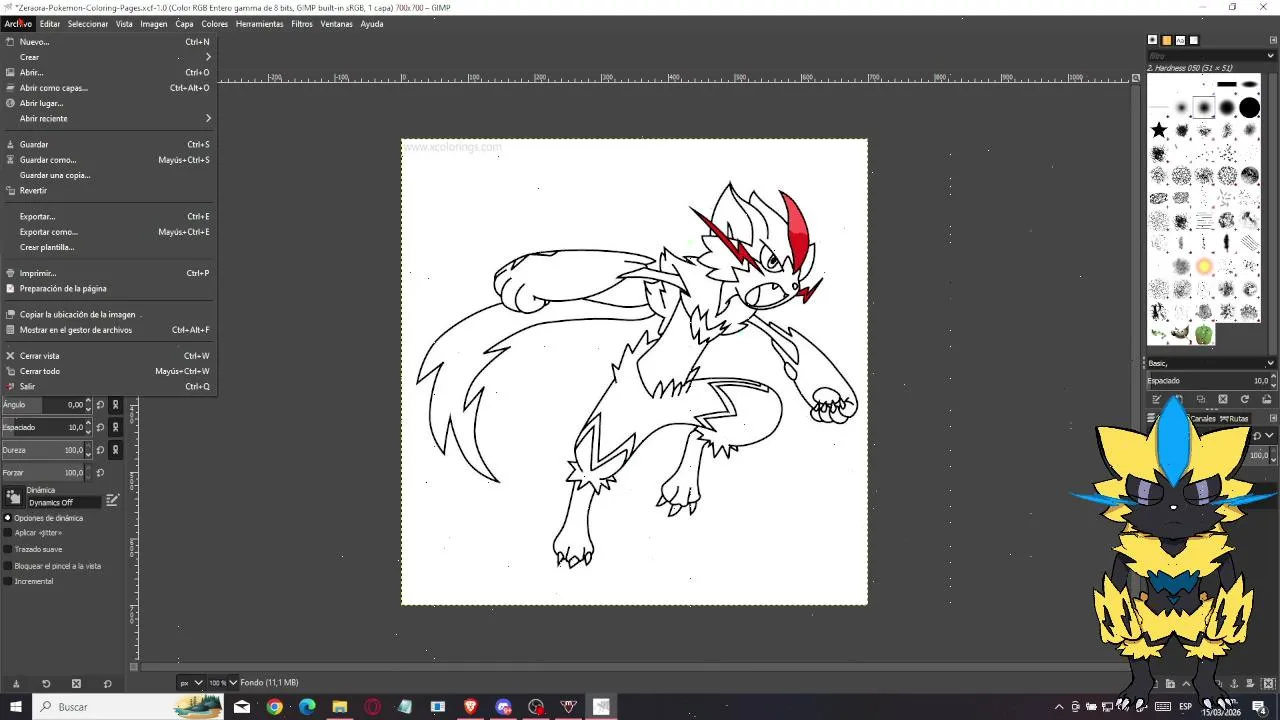This screenshot has height=720, width=1280.
Task: Open the Herramientas menu
Action: [x=260, y=24]
